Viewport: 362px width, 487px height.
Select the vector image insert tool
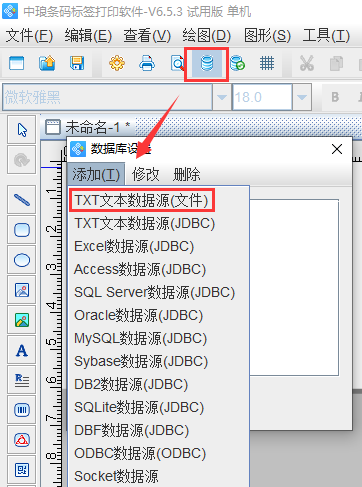22,290
